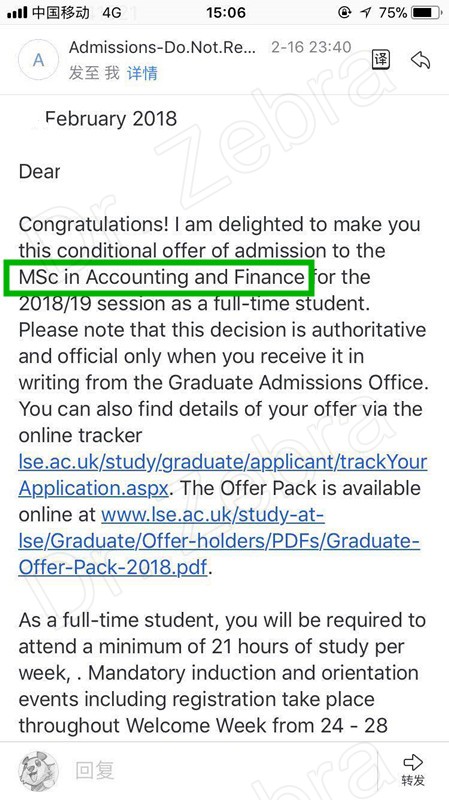
Task: Tap the signal strength bars in status bar
Action: pos(17,13)
